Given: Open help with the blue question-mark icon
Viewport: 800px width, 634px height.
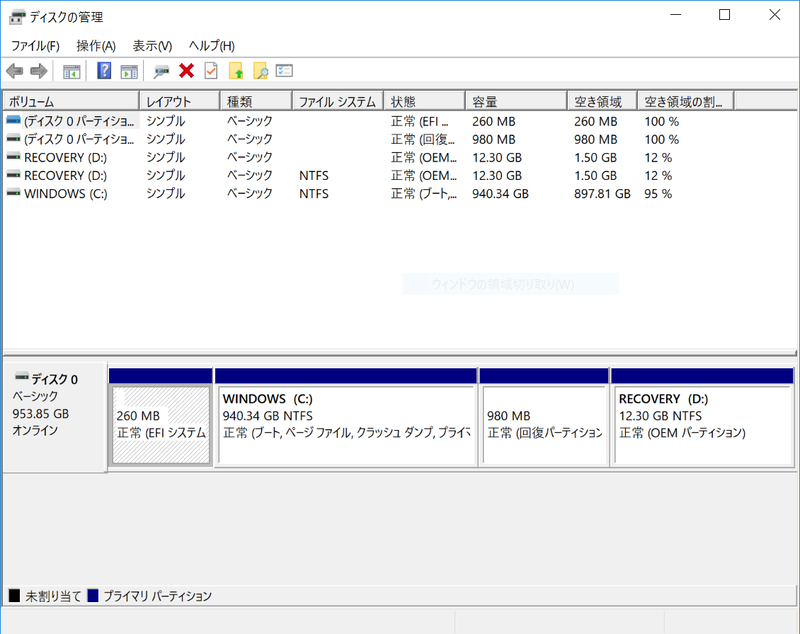Looking at the screenshot, I should (x=104, y=71).
